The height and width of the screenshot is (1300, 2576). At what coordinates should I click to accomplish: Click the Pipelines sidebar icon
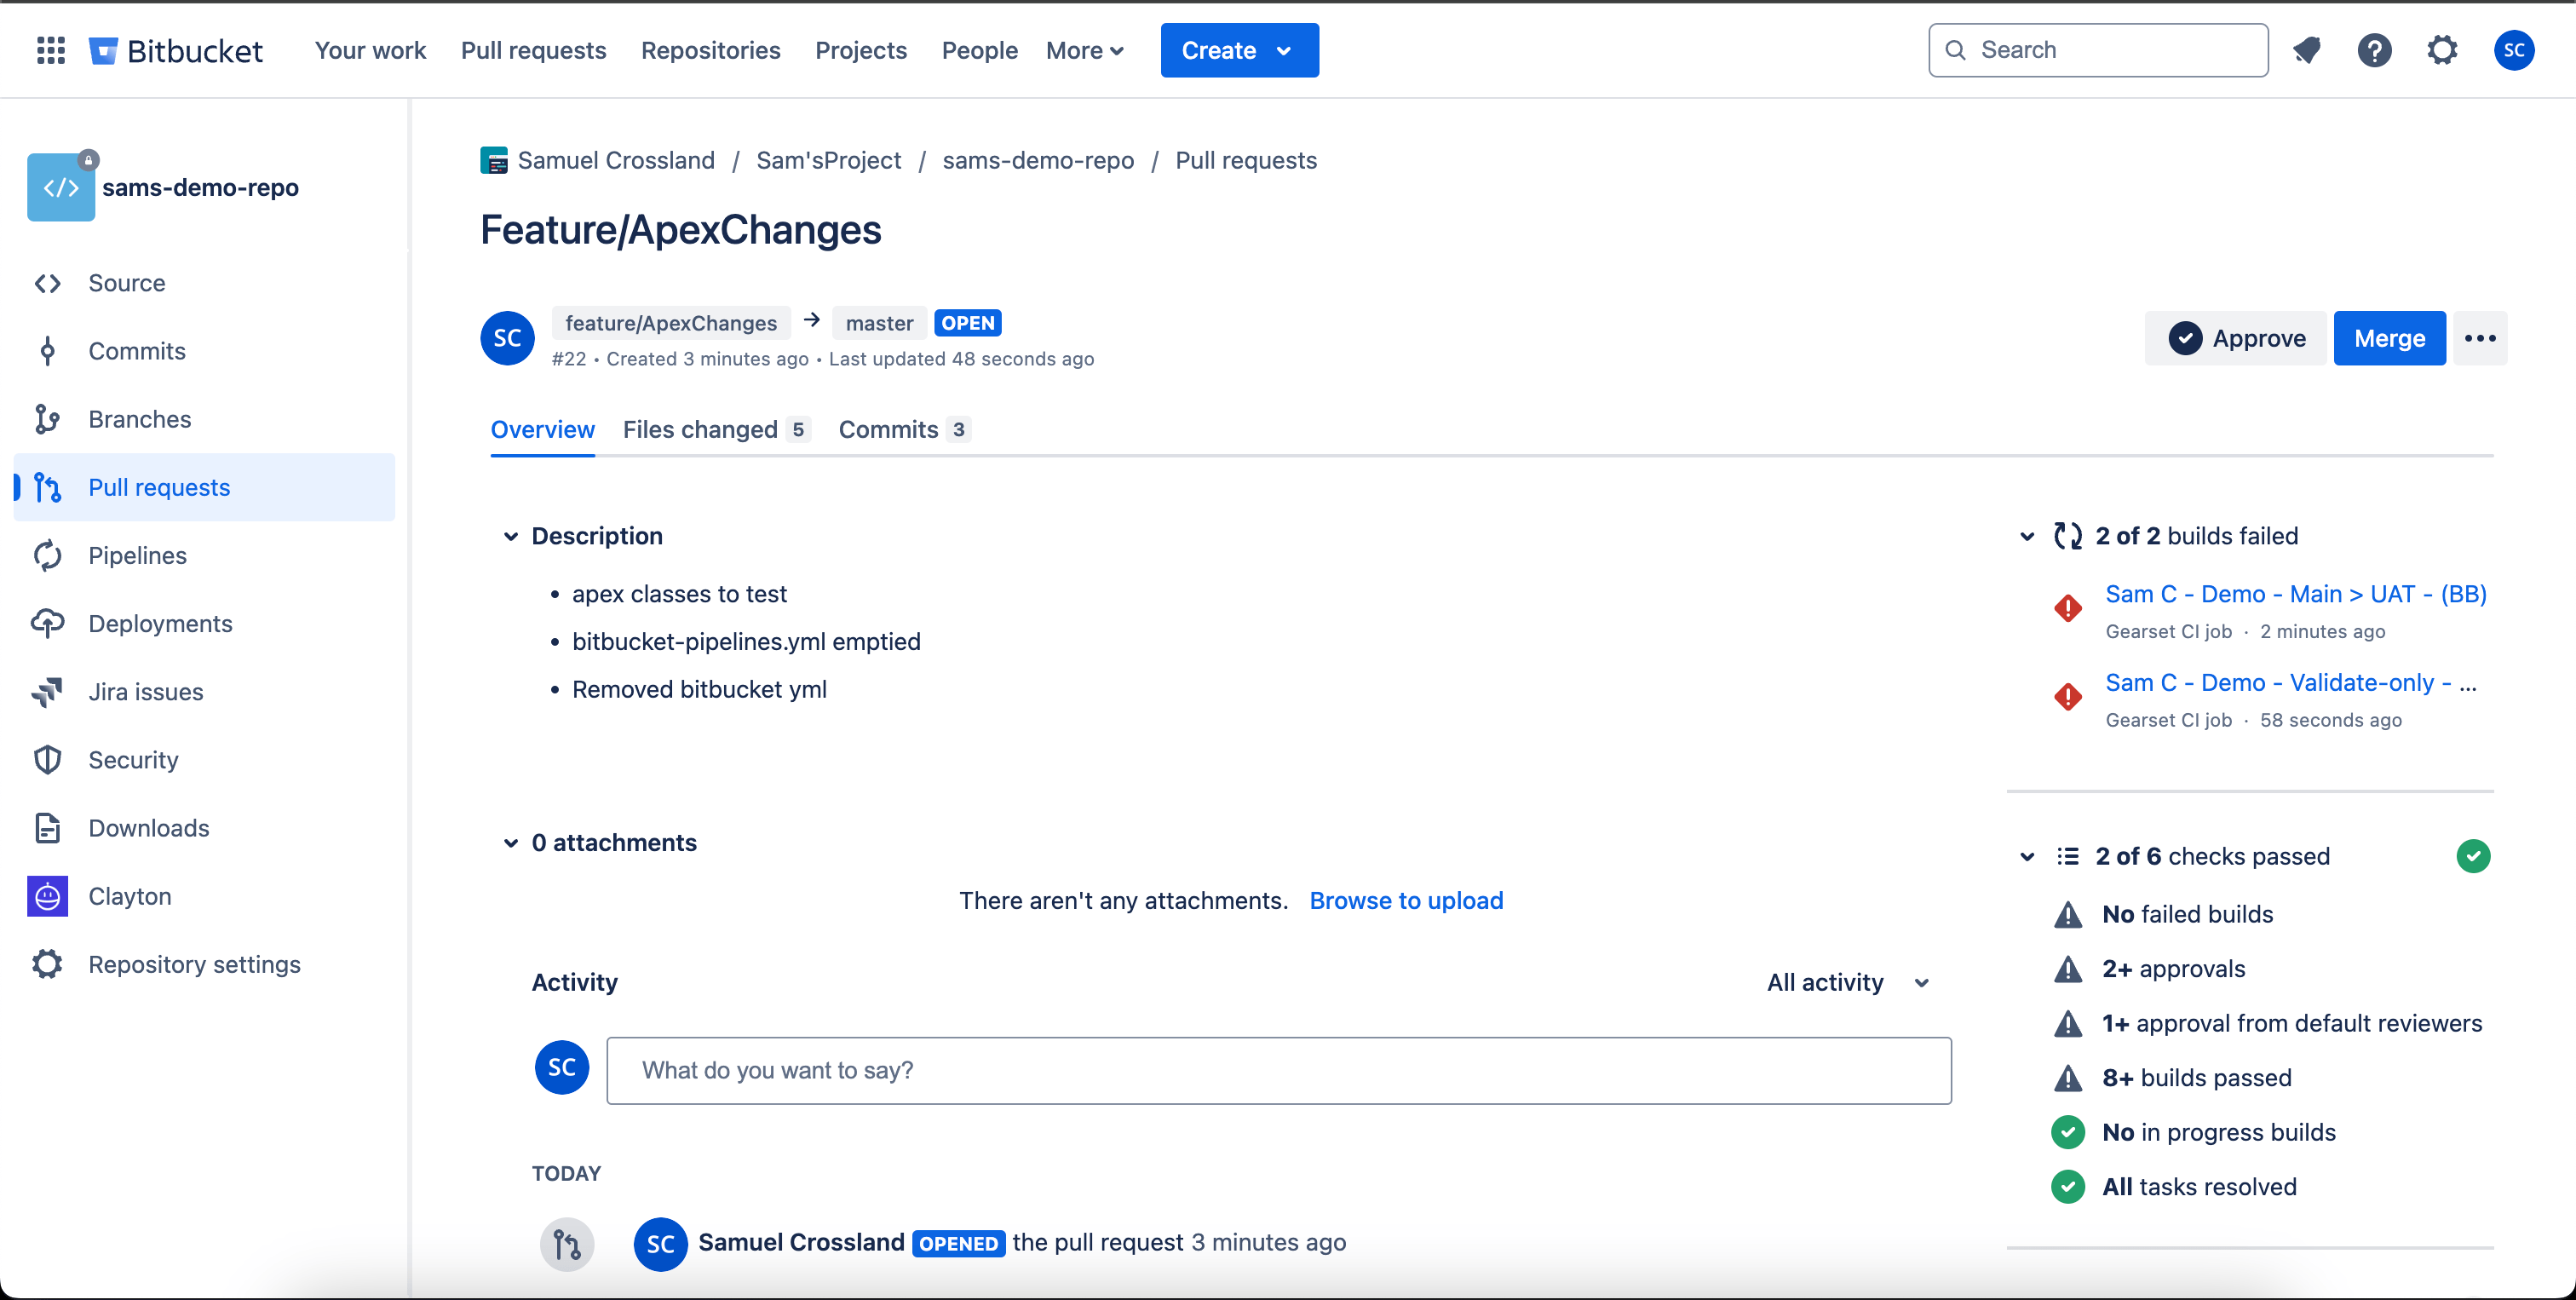coord(47,555)
